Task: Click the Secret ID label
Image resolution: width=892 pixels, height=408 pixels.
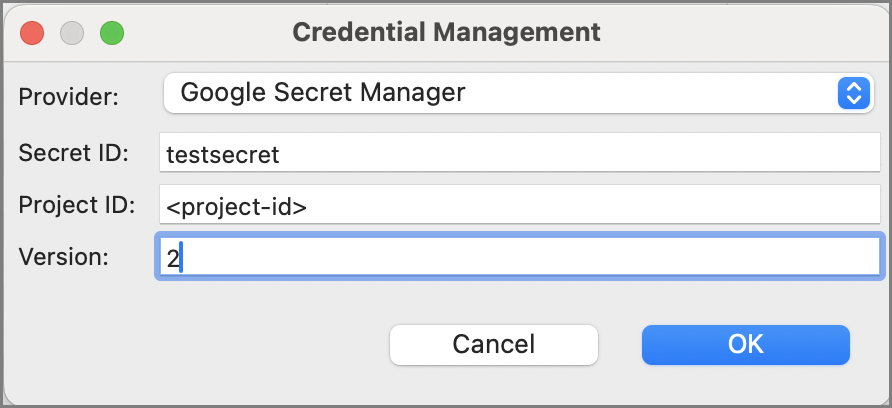Action: point(73,154)
